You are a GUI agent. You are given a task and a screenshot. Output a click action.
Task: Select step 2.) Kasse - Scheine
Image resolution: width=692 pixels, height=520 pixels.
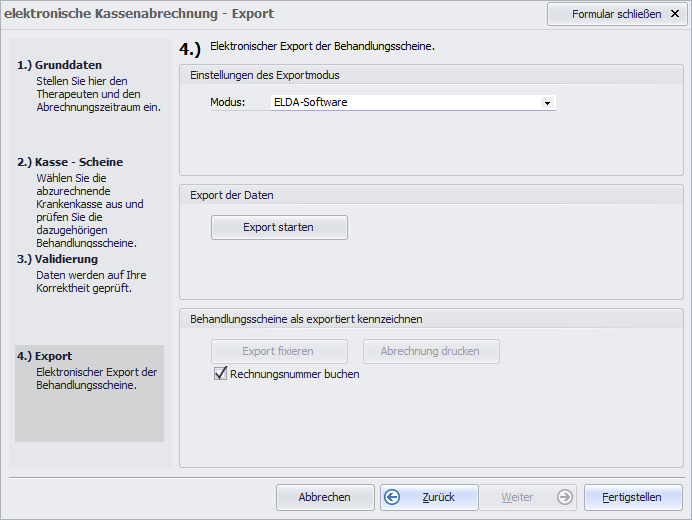click(x=70, y=162)
